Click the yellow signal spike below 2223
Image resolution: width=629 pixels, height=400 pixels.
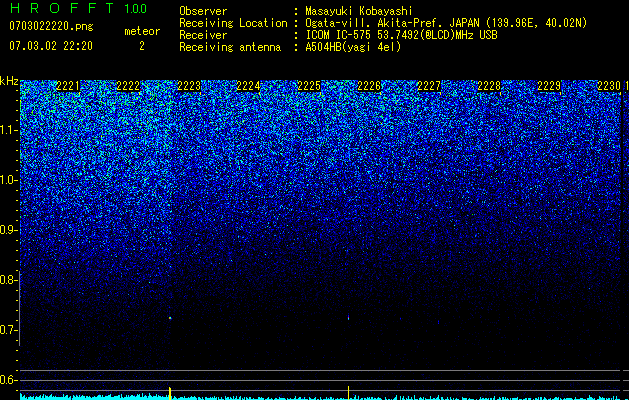(170, 393)
